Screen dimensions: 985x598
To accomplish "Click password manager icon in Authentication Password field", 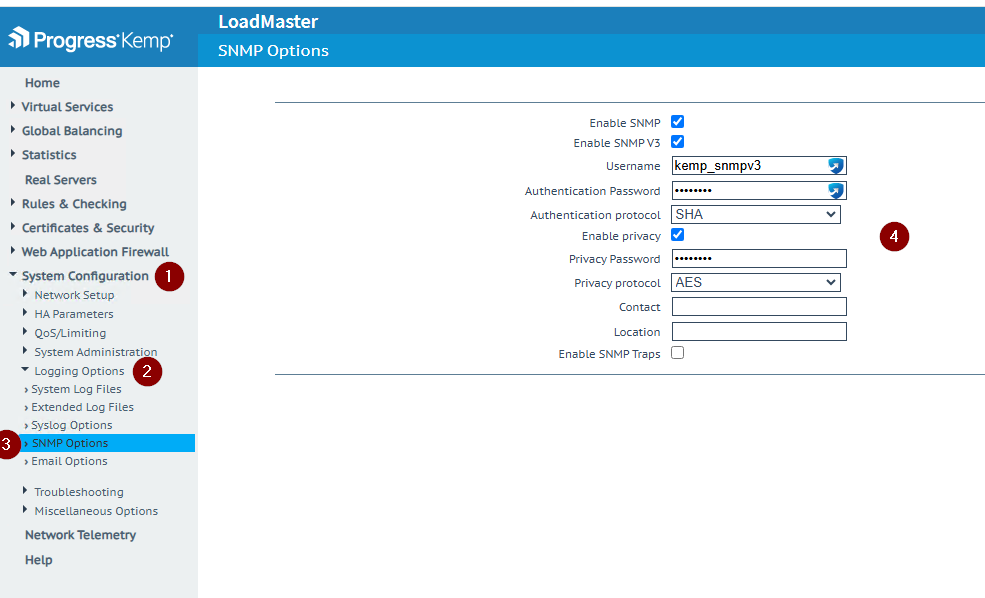I will (x=835, y=190).
